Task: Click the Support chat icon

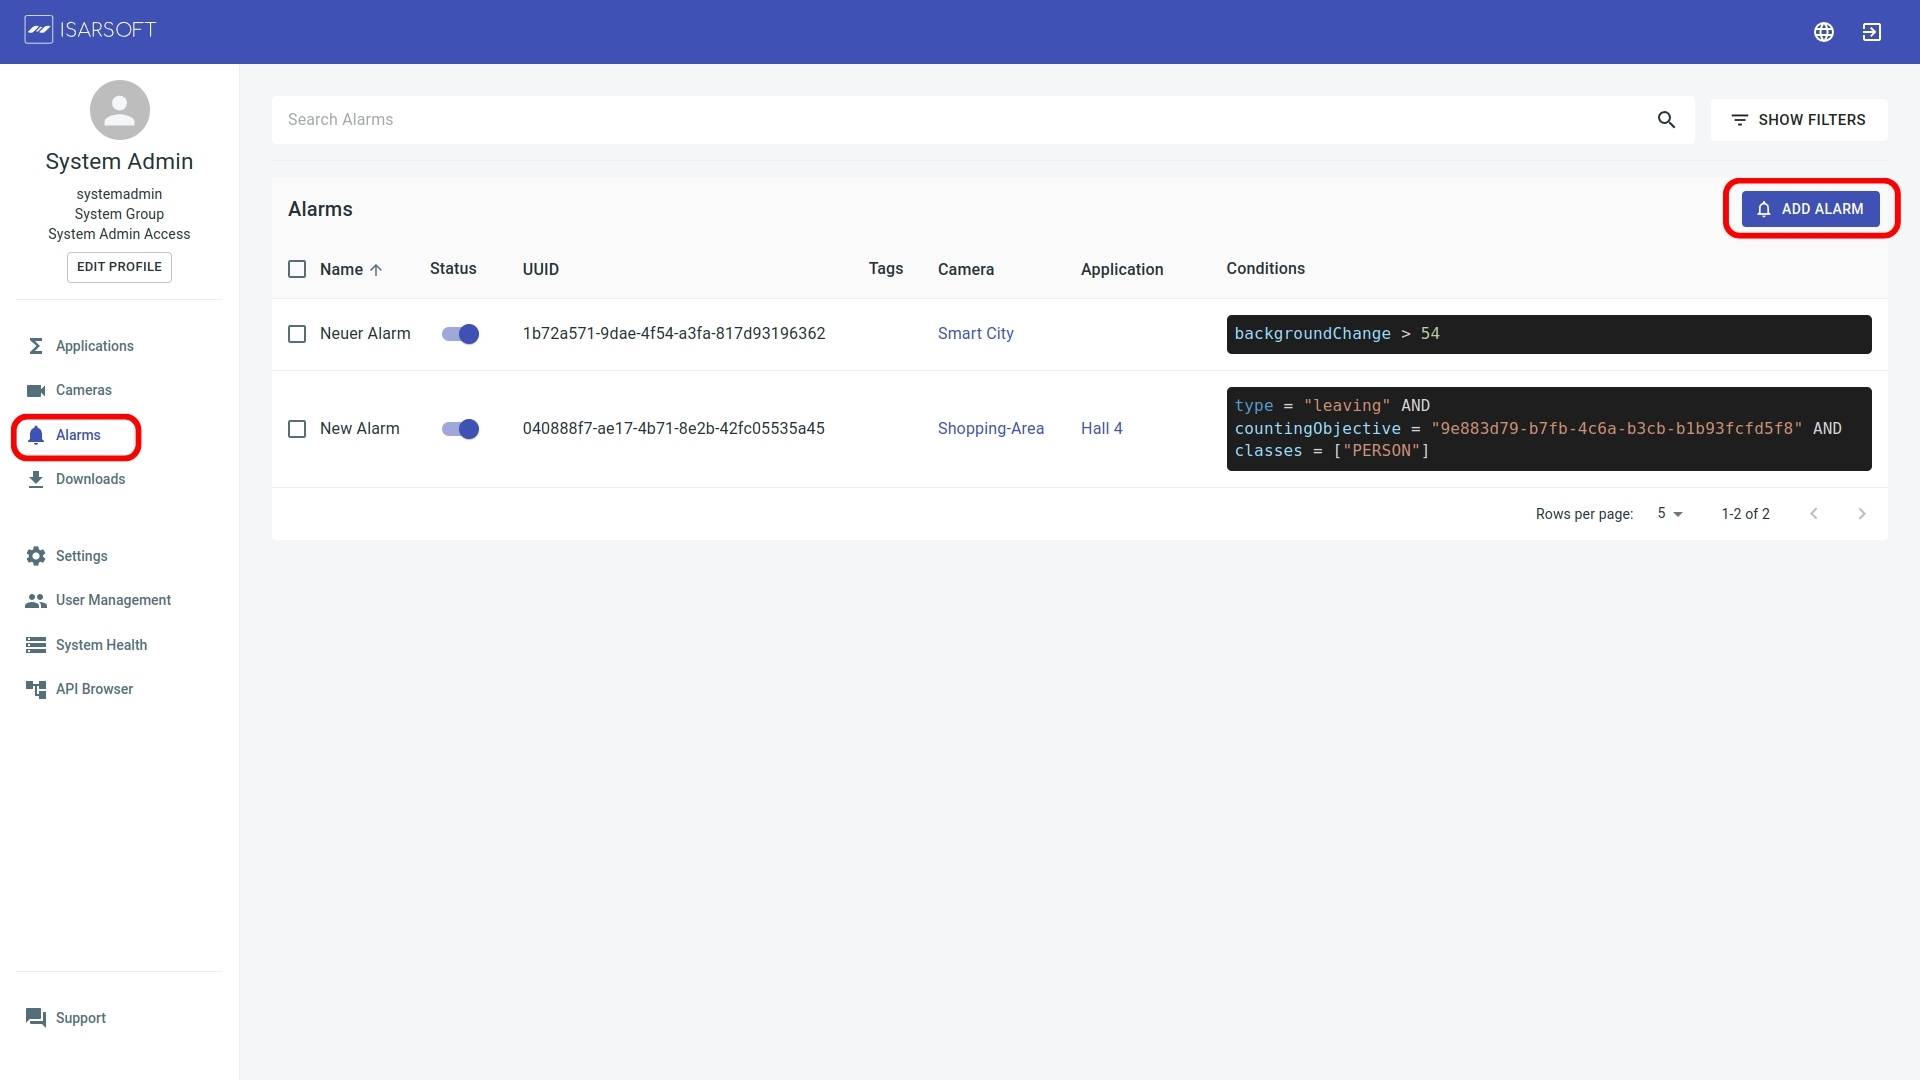Action: [36, 1018]
